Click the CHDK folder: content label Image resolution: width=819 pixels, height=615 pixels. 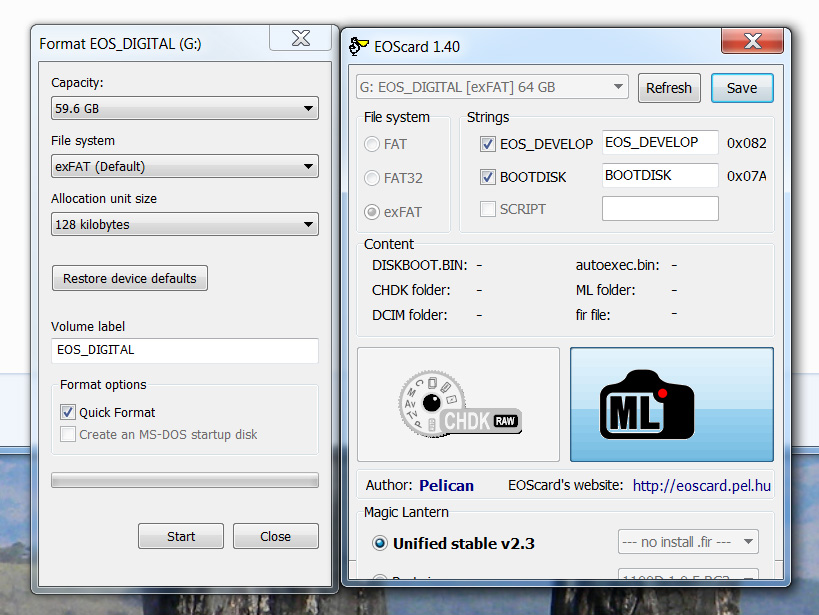coord(411,290)
